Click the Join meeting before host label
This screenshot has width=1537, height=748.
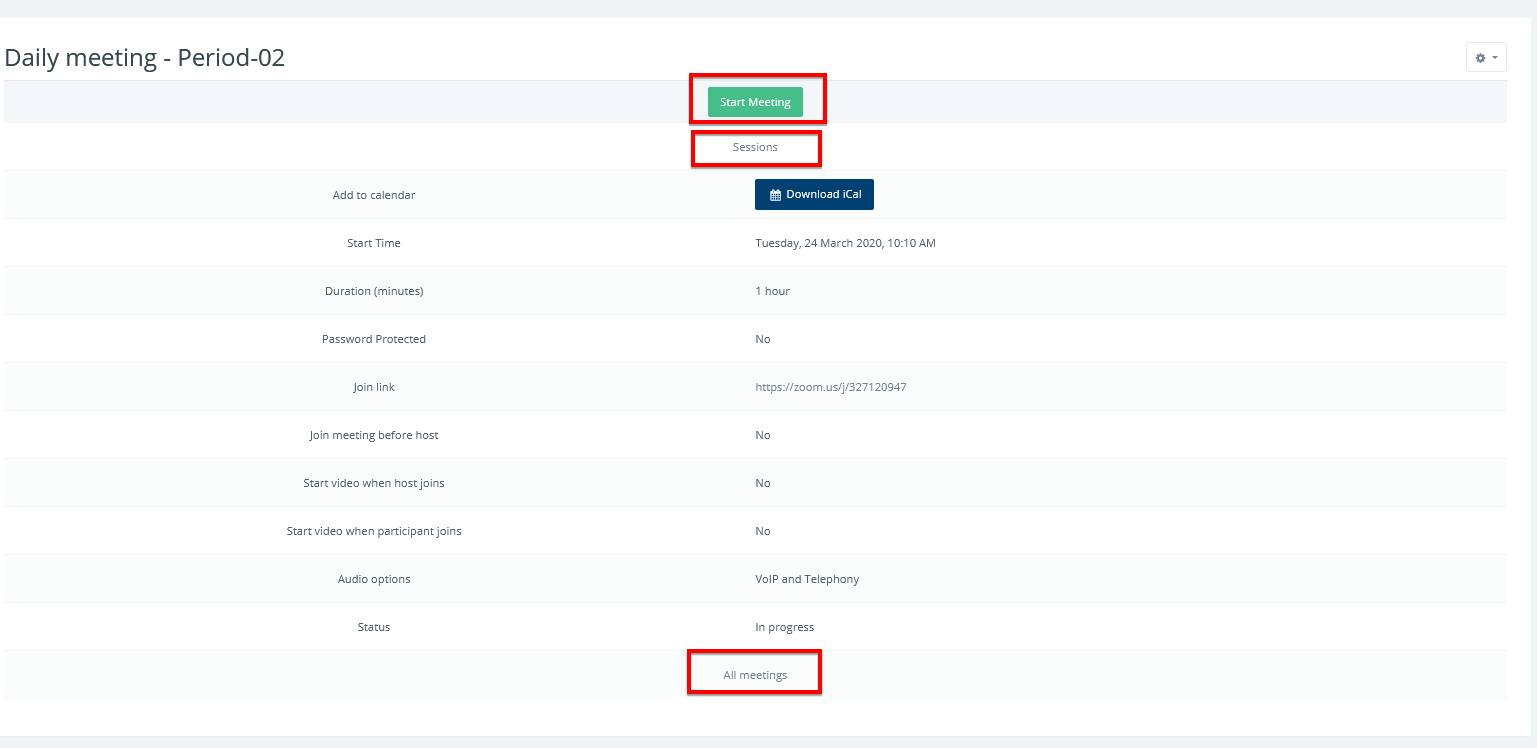[374, 435]
